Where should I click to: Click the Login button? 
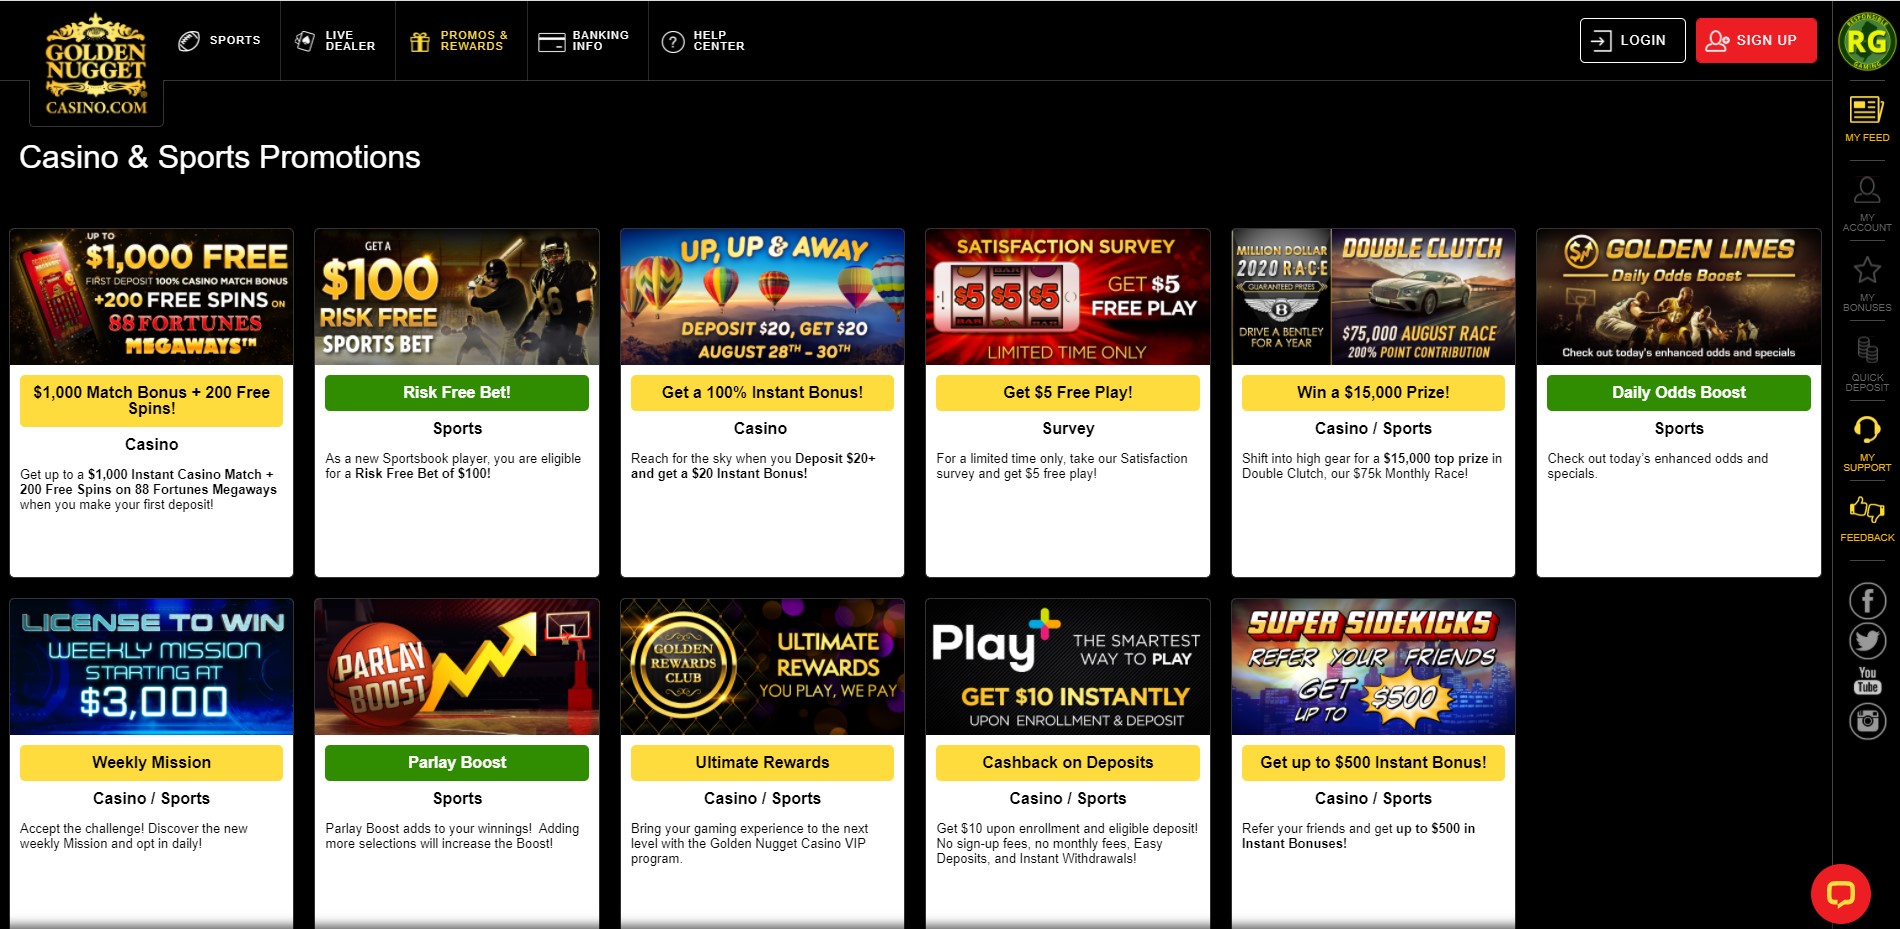click(1632, 40)
